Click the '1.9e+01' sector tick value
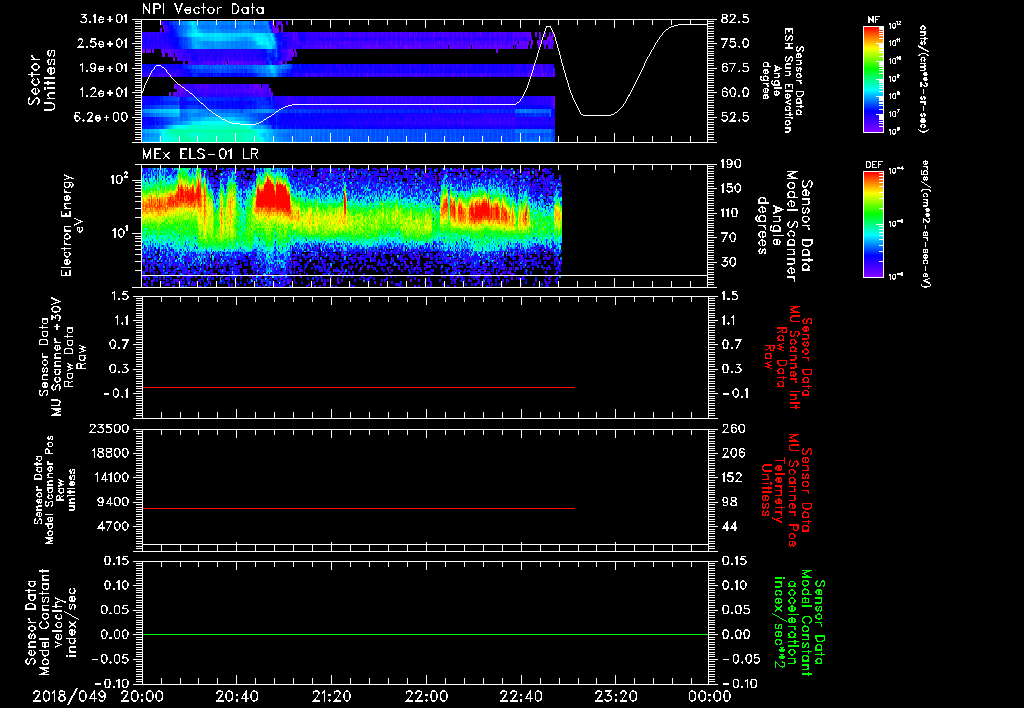Screen dimensions: 1024x708 coord(103,68)
